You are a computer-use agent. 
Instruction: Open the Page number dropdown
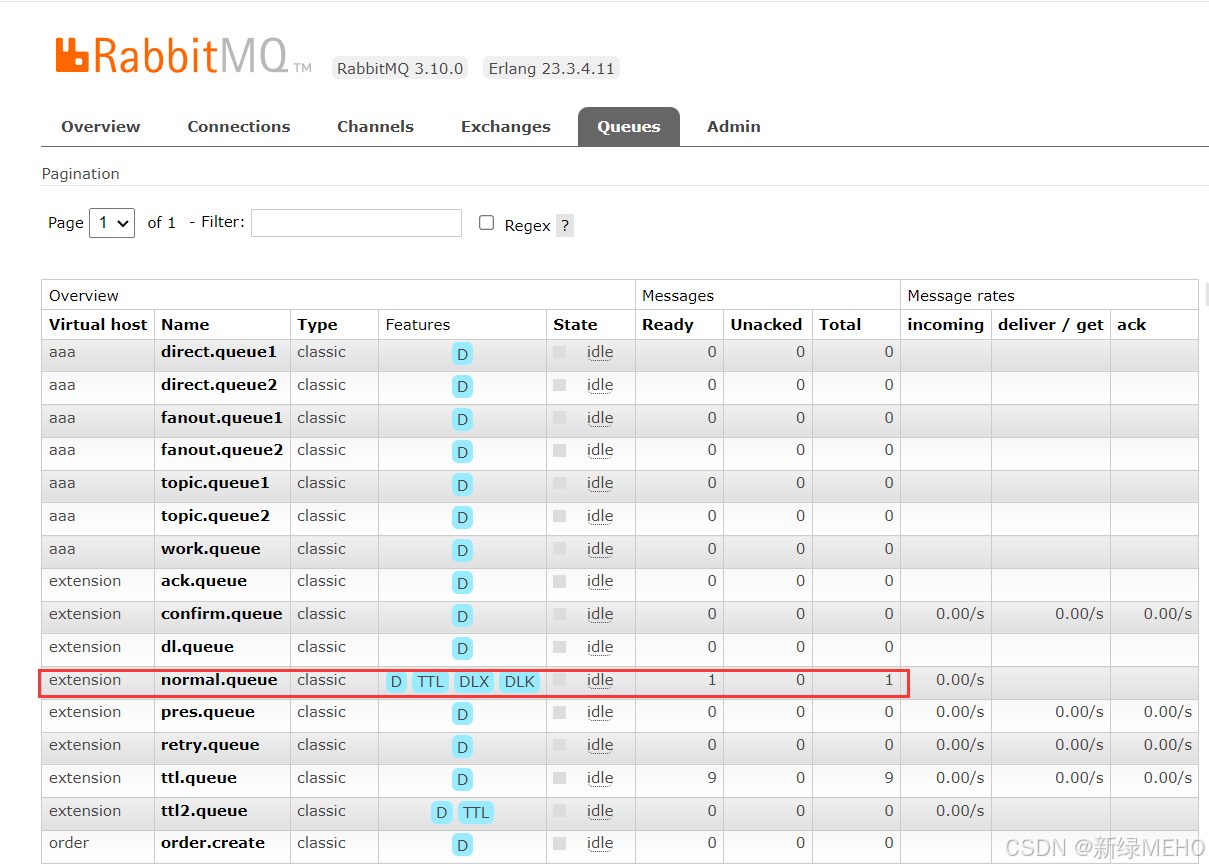point(112,223)
